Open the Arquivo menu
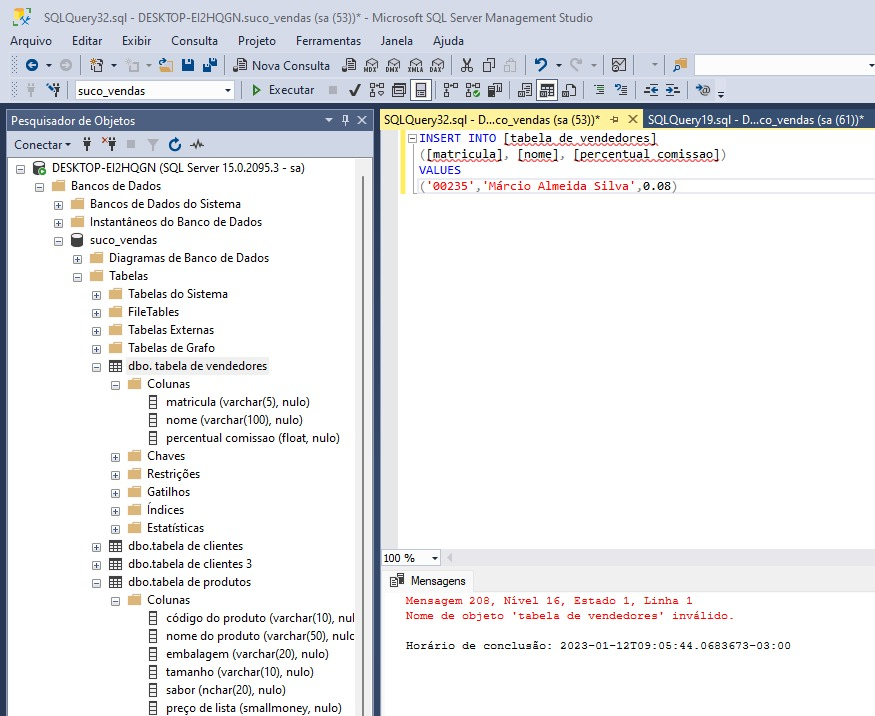875x716 pixels. 31,41
